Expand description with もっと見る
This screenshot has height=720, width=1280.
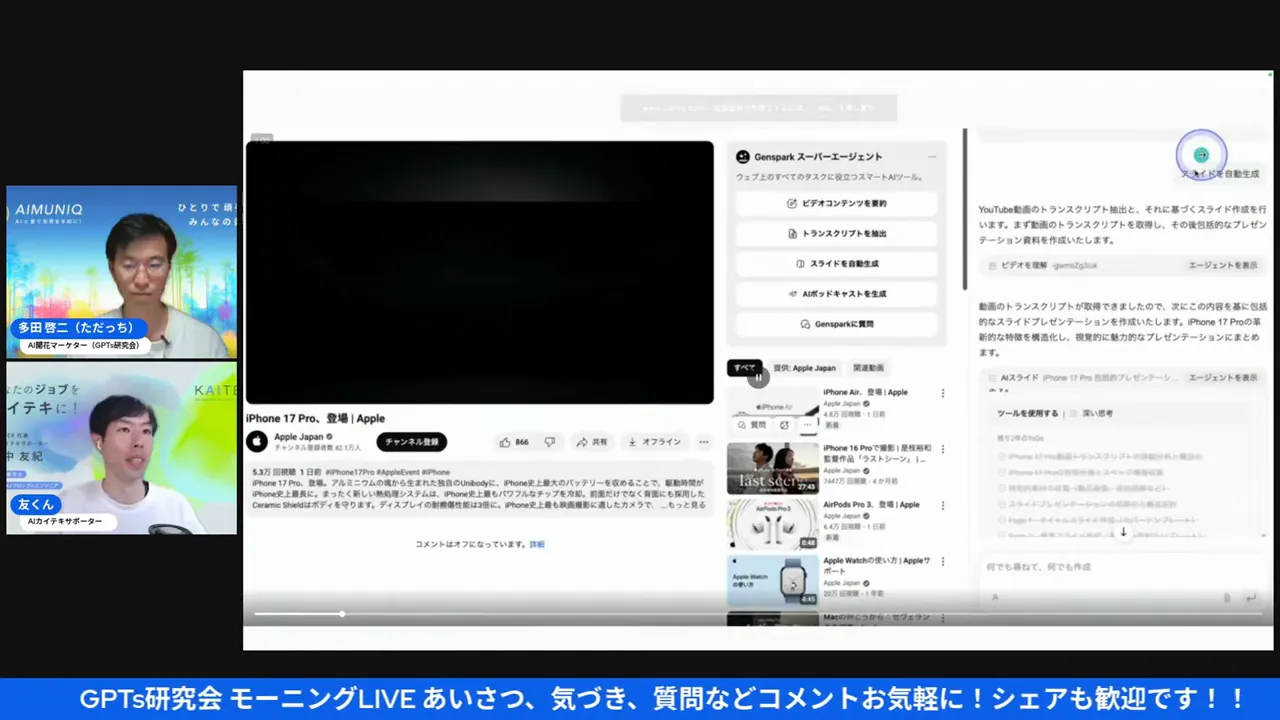[688, 506]
